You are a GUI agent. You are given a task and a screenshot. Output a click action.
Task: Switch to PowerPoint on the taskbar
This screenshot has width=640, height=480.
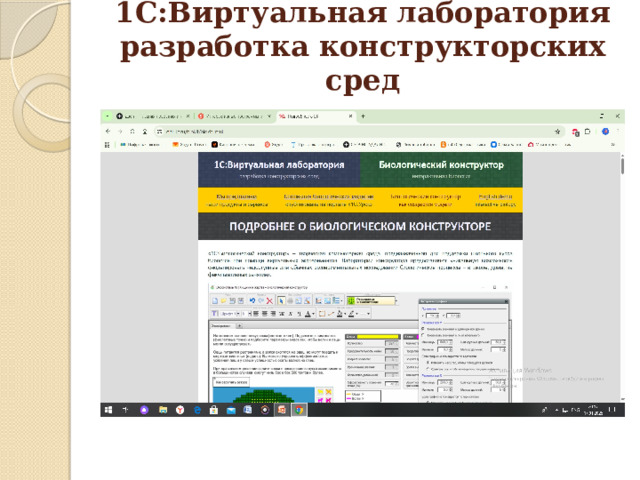[282, 410]
